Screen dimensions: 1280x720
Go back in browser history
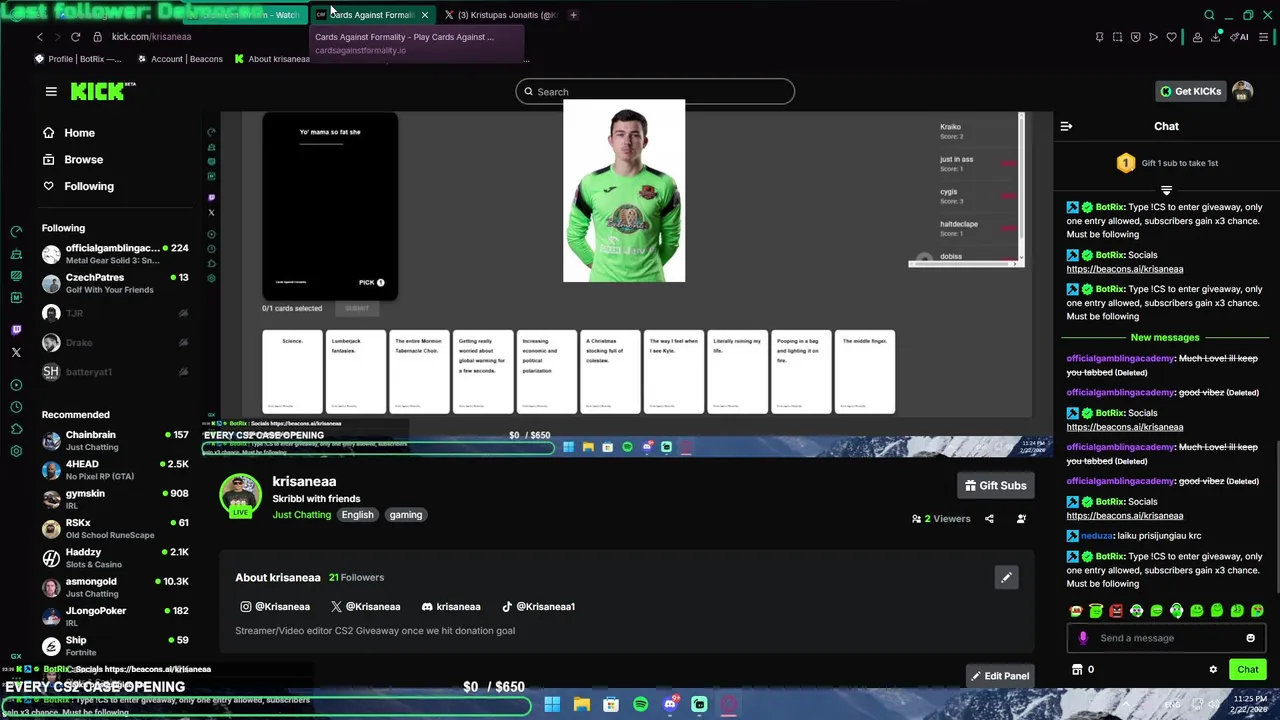pyautogui.click(x=39, y=37)
